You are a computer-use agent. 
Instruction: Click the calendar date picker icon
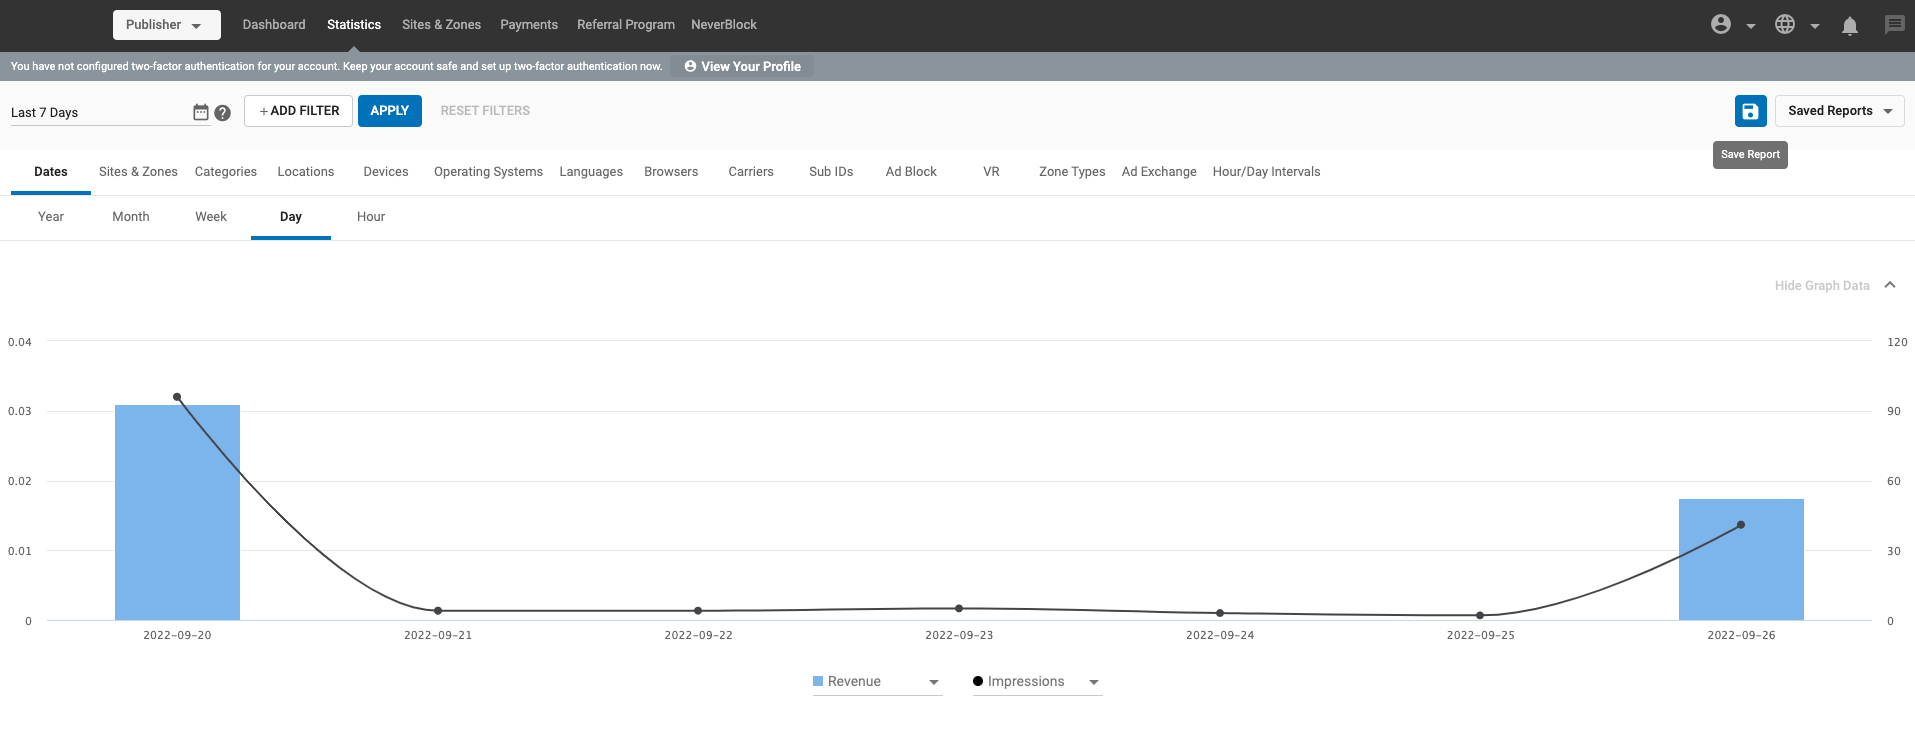[x=201, y=112]
